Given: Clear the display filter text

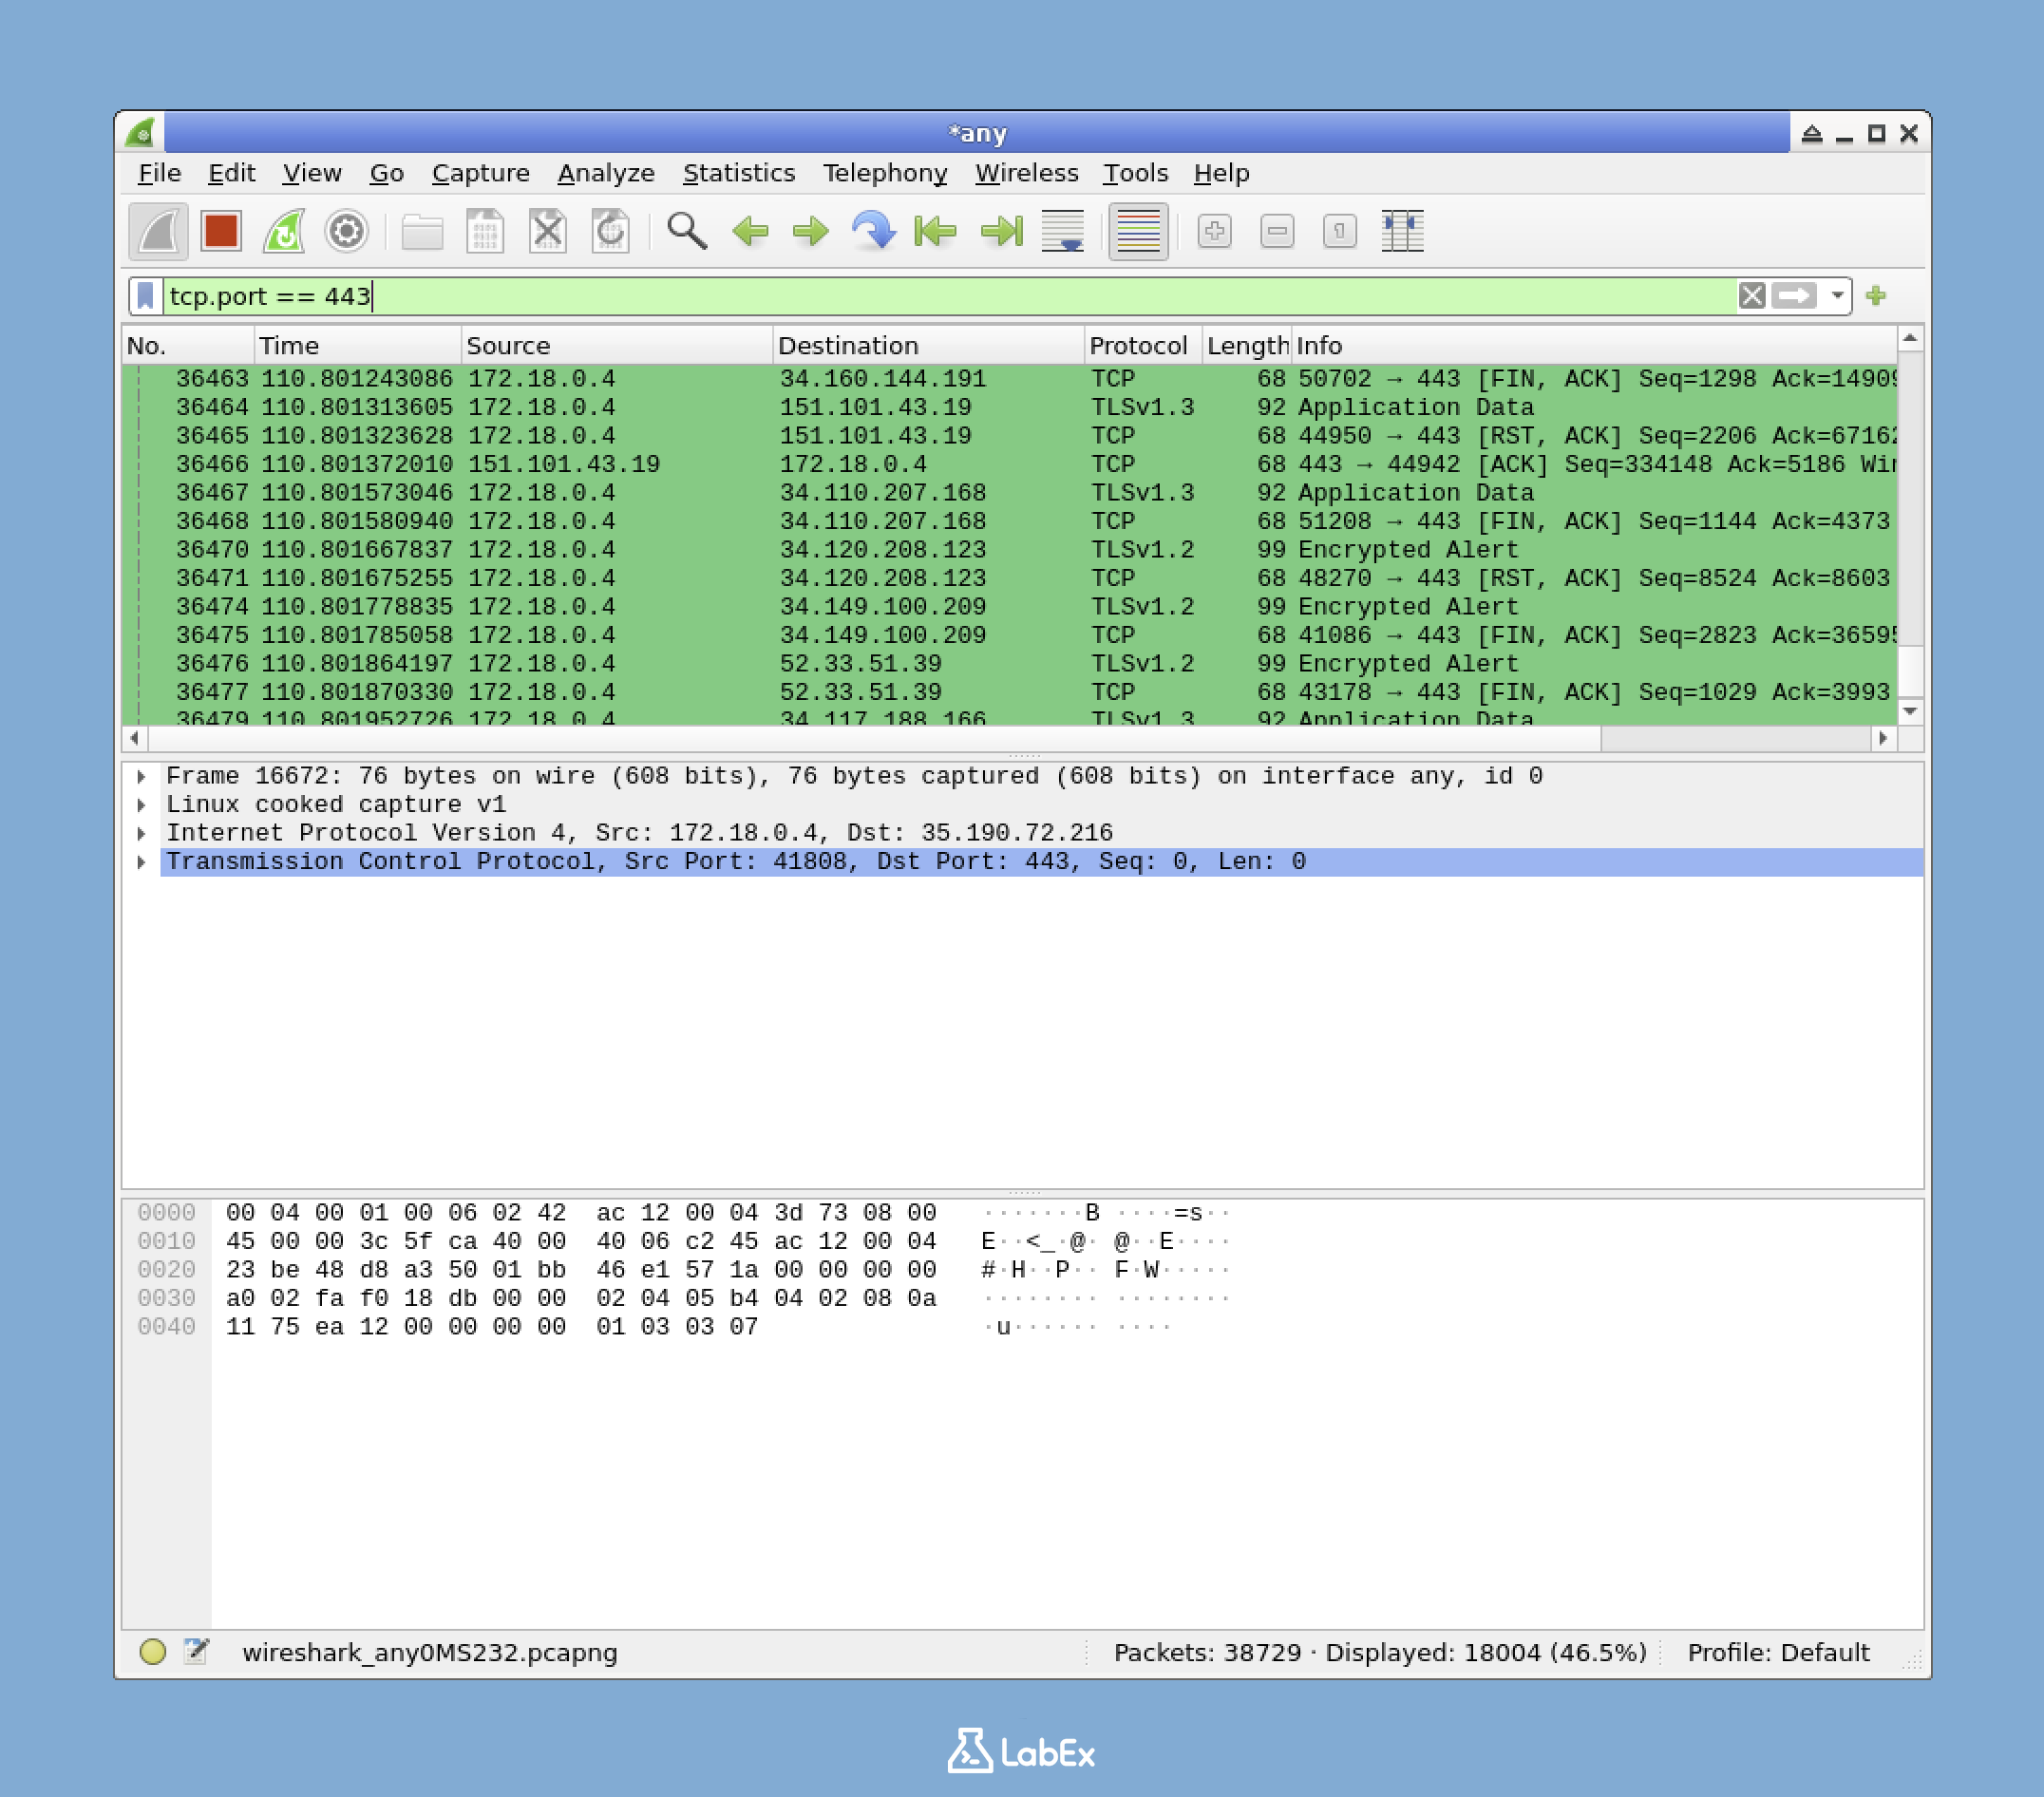Looking at the screenshot, I should point(1751,296).
